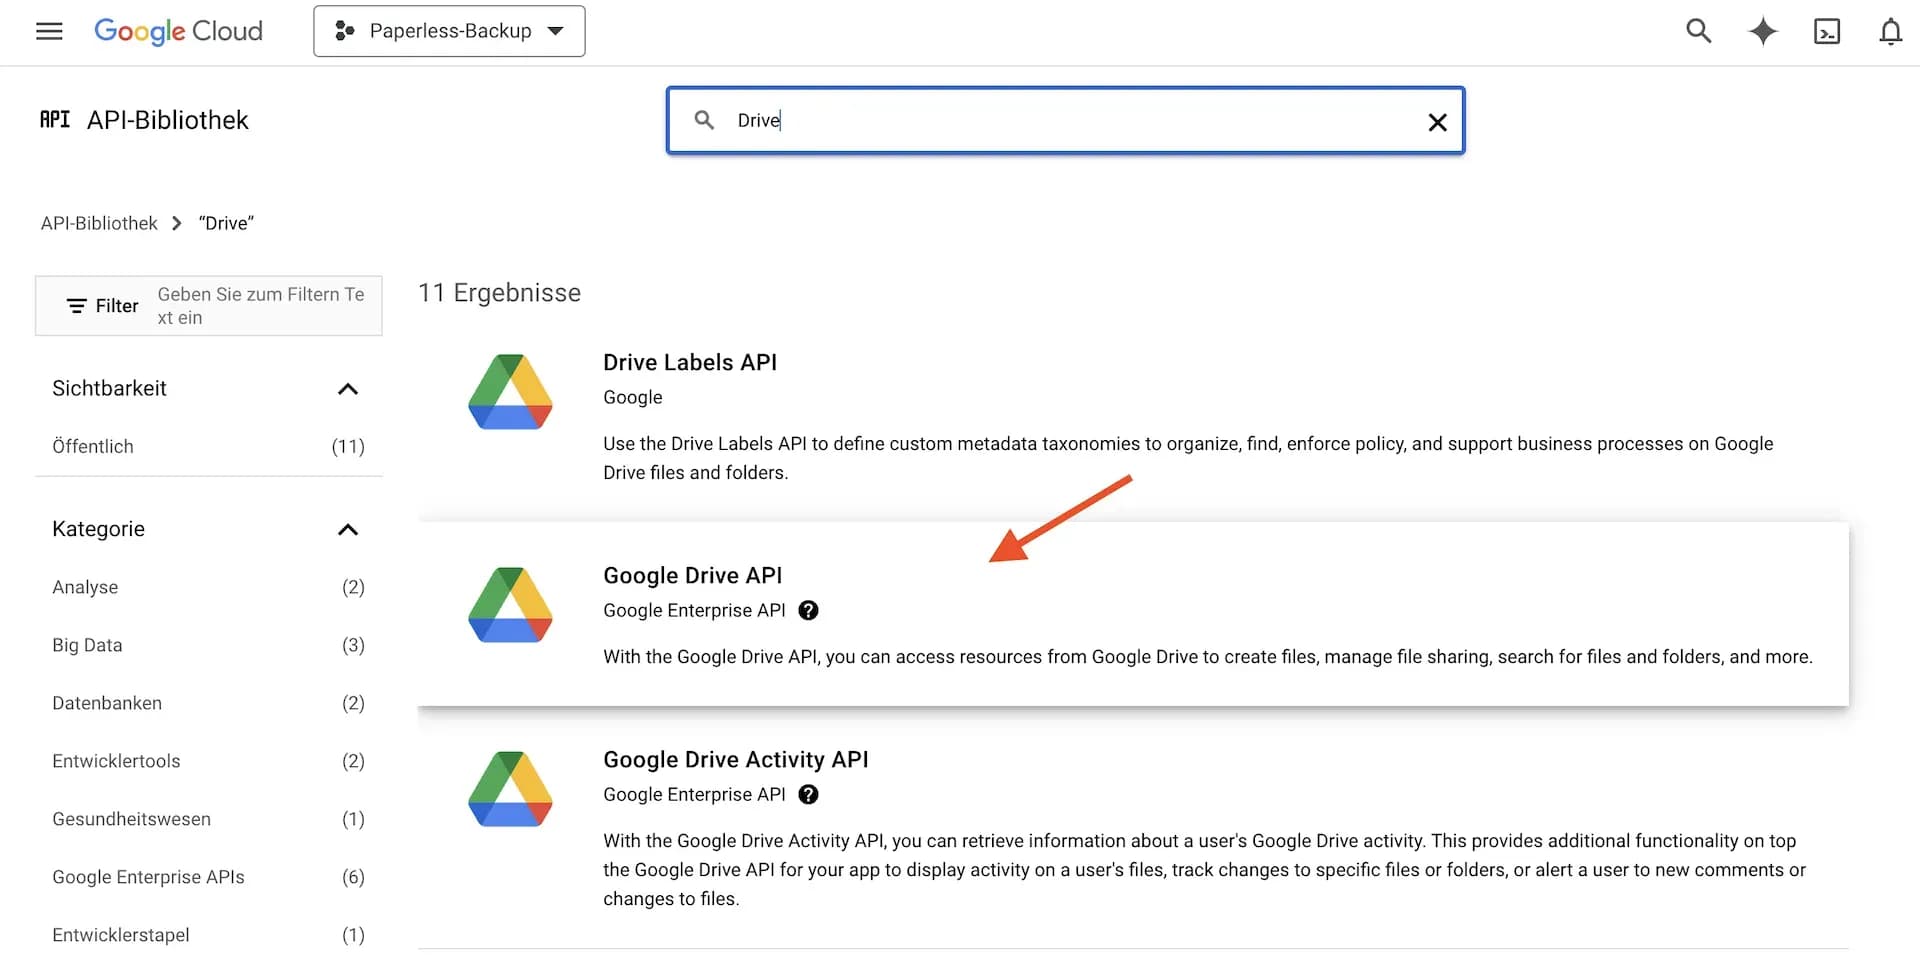Image resolution: width=1920 pixels, height=961 pixels.
Task: Click help icon for Drive Activity API Enterprise label
Action: coord(809,795)
